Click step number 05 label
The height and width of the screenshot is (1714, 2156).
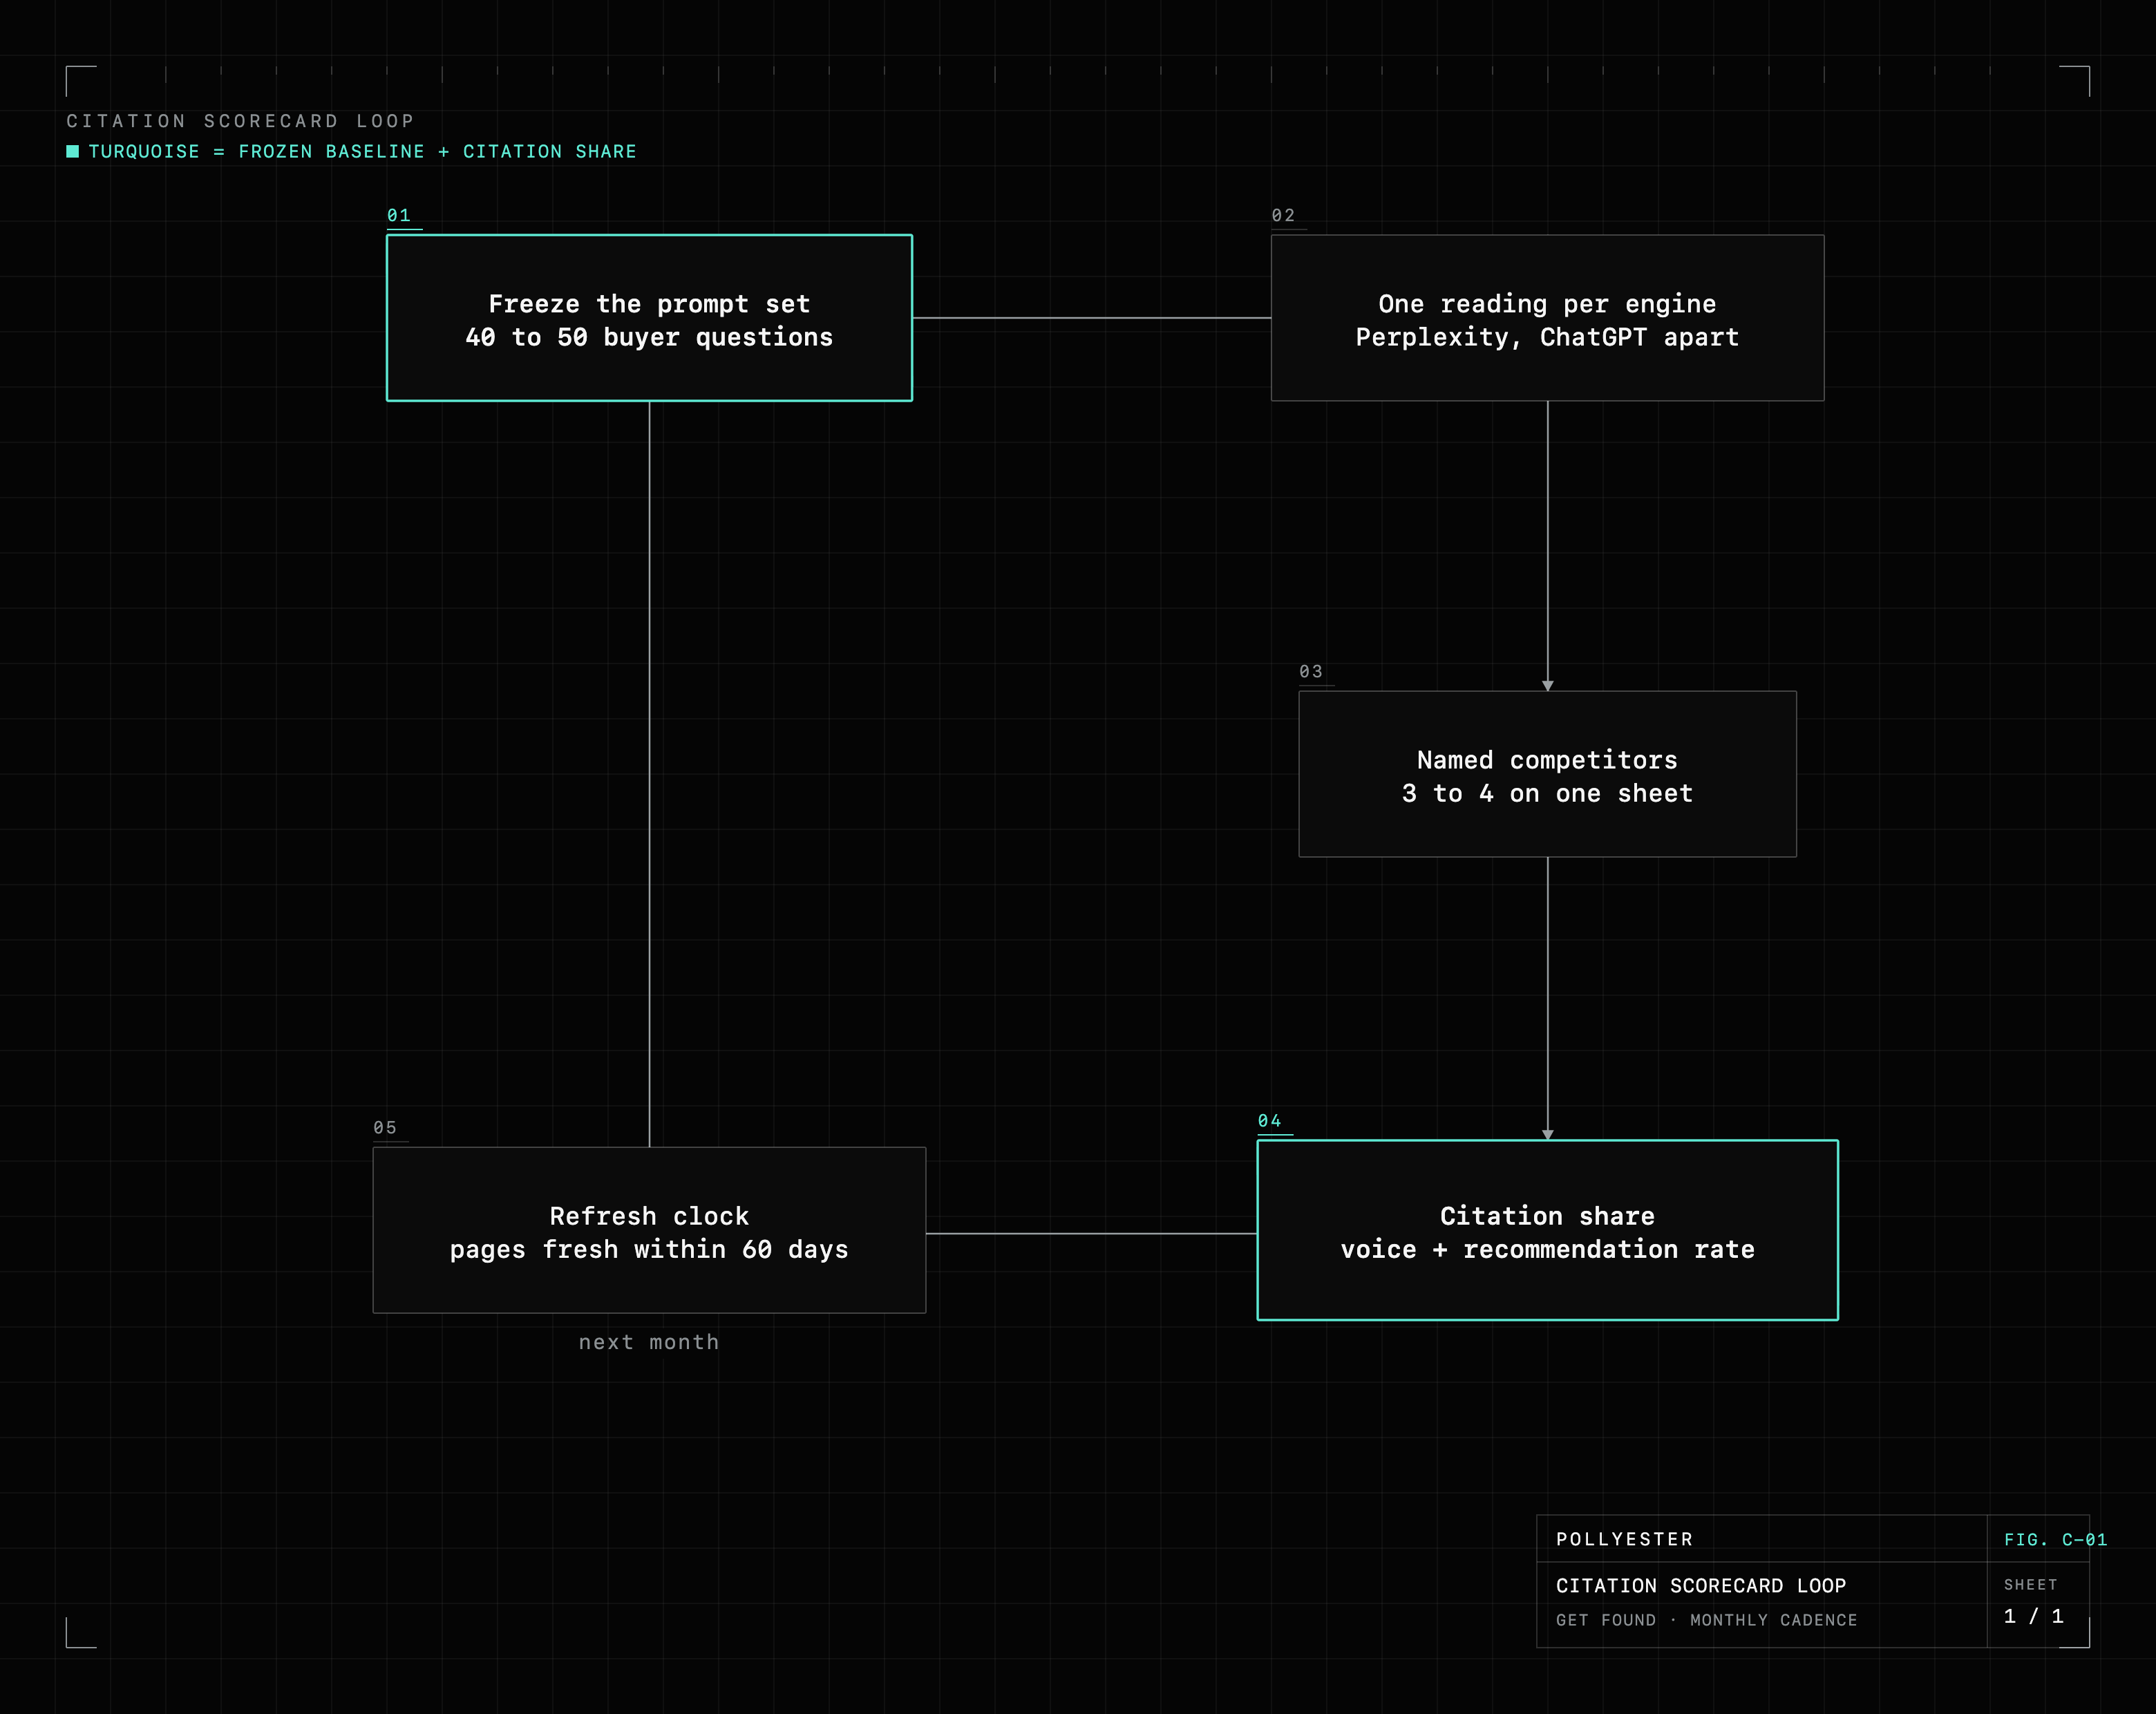385,1127
